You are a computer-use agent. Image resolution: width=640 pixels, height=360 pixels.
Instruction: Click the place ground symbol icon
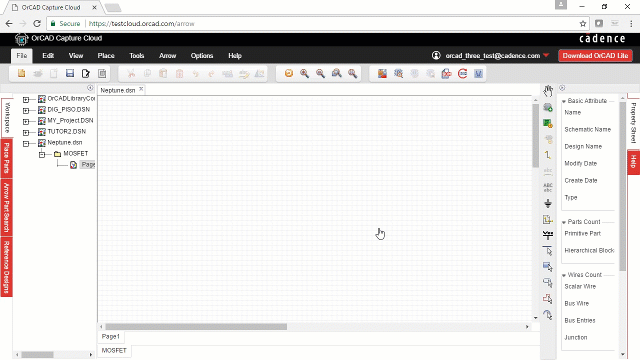pos(548,203)
